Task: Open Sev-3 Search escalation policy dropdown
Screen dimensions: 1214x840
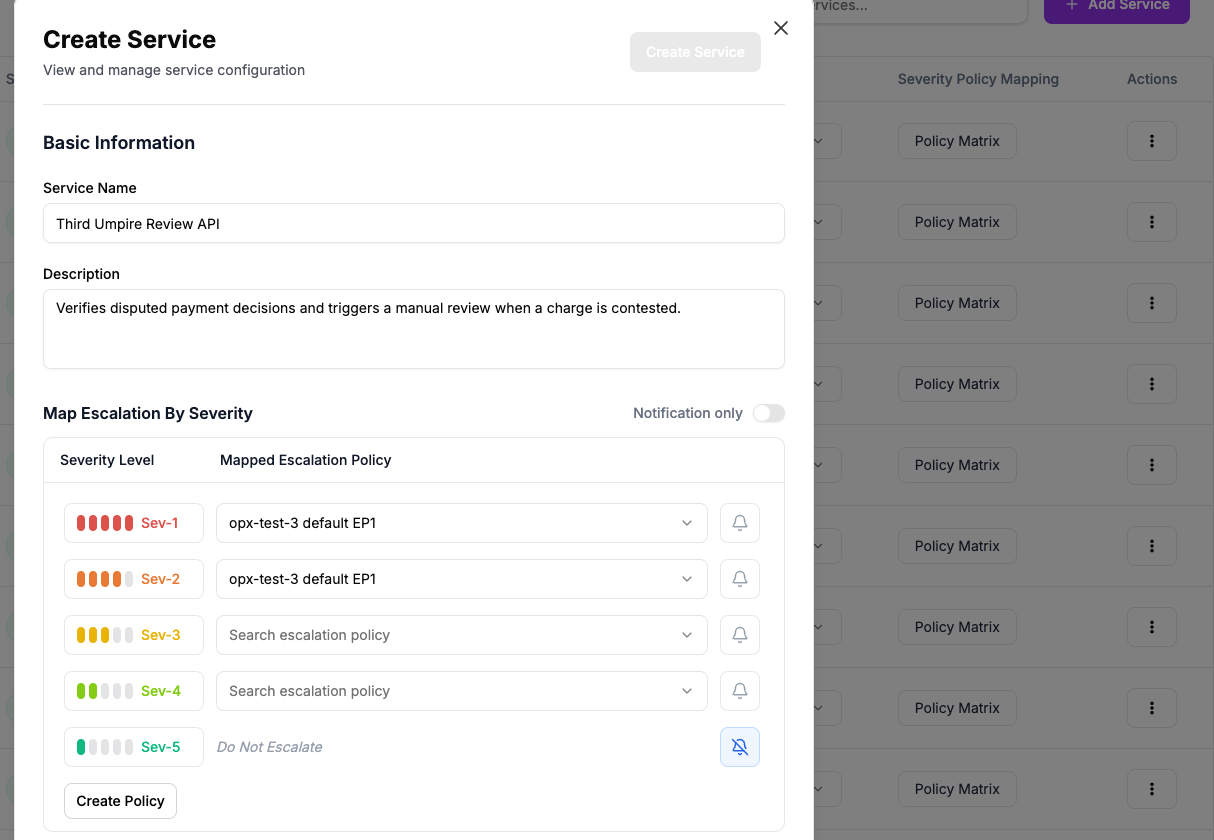Action: point(462,635)
